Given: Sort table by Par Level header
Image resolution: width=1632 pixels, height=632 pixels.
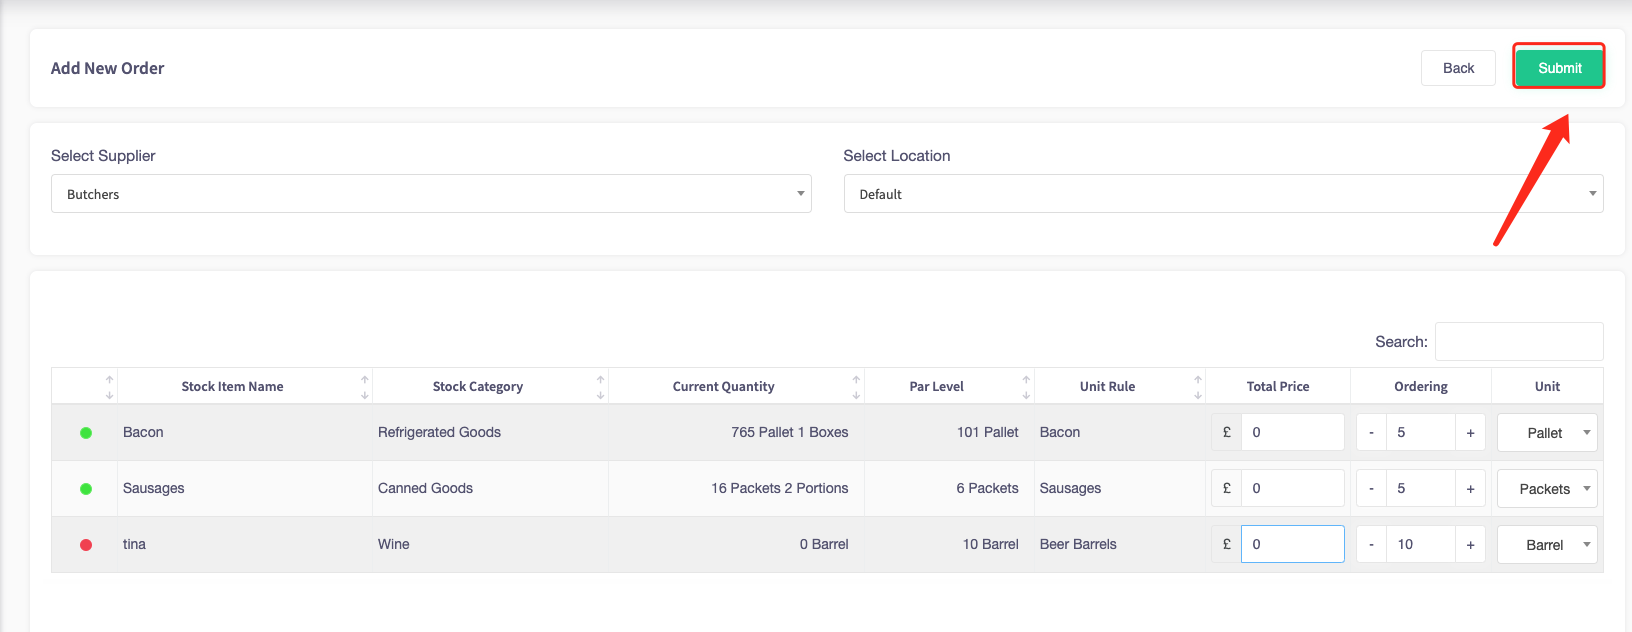Looking at the screenshot, I should coord(949,387).
